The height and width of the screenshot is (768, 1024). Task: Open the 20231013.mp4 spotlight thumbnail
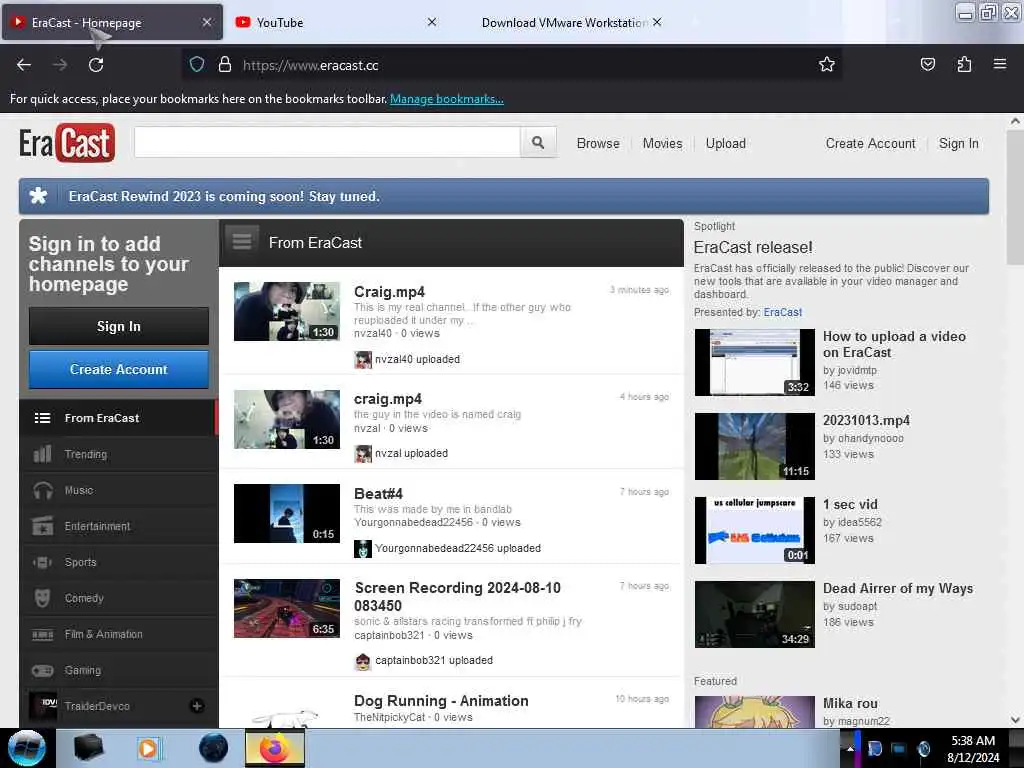pos(754,446)
